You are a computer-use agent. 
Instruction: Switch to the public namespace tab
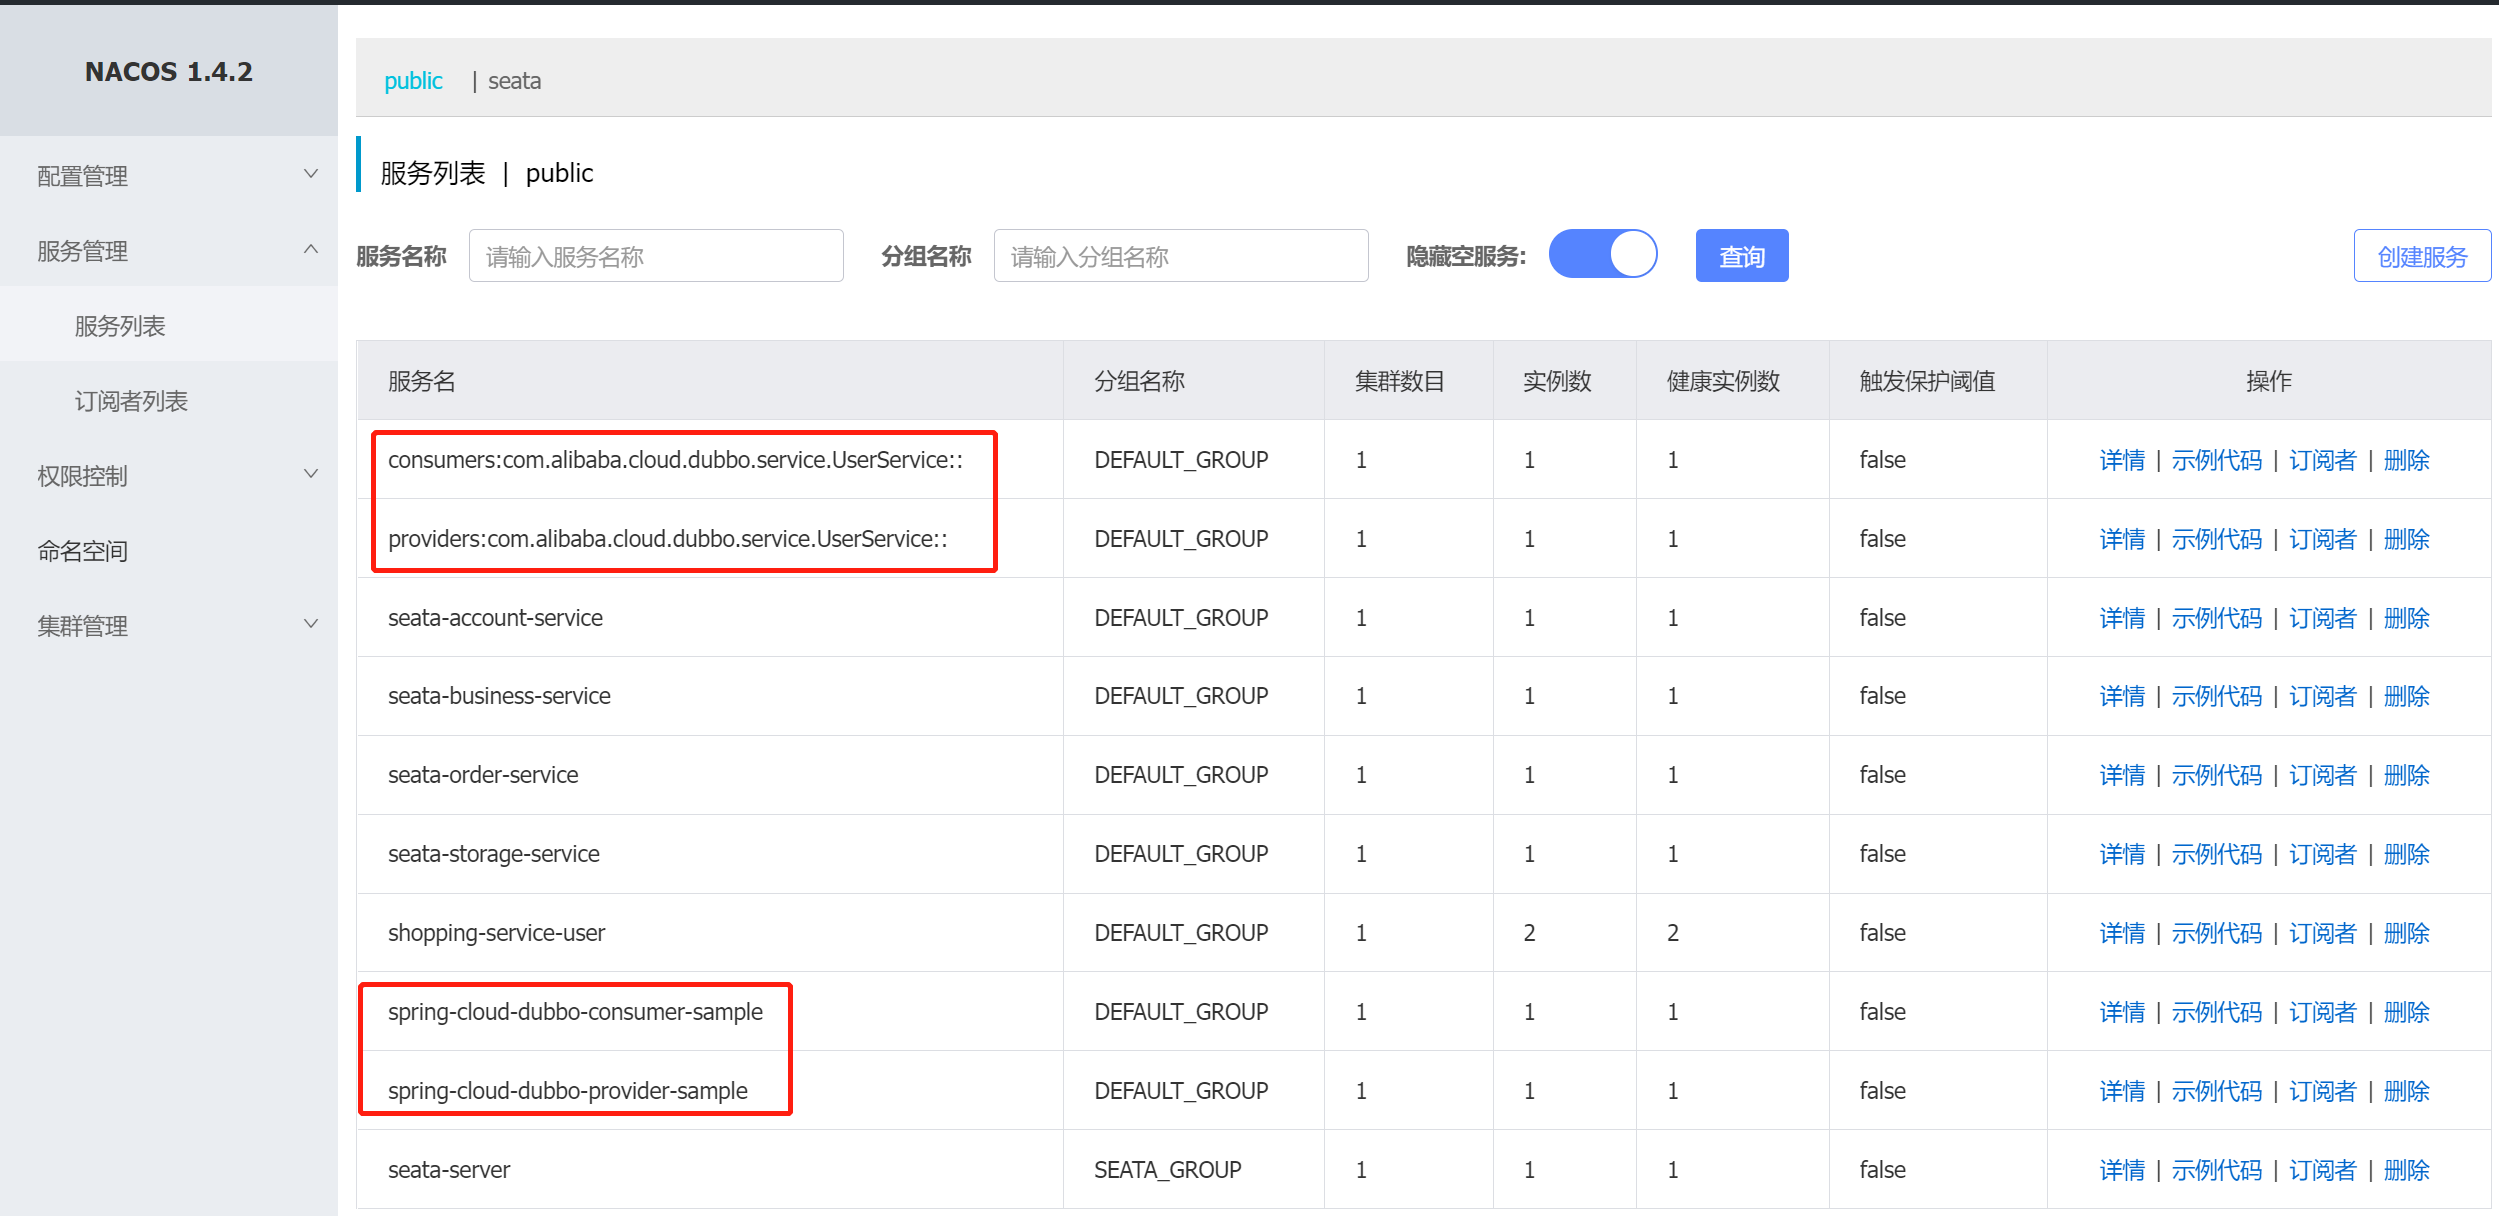[413, 81]
